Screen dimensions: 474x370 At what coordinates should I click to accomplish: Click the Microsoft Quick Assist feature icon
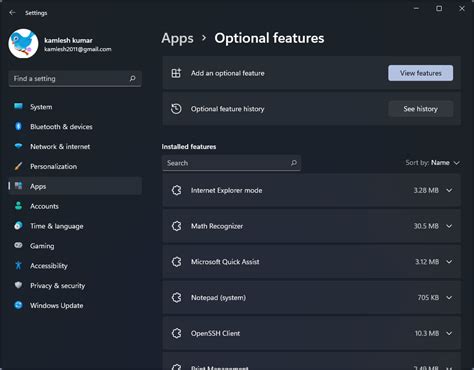pos(176,262)
